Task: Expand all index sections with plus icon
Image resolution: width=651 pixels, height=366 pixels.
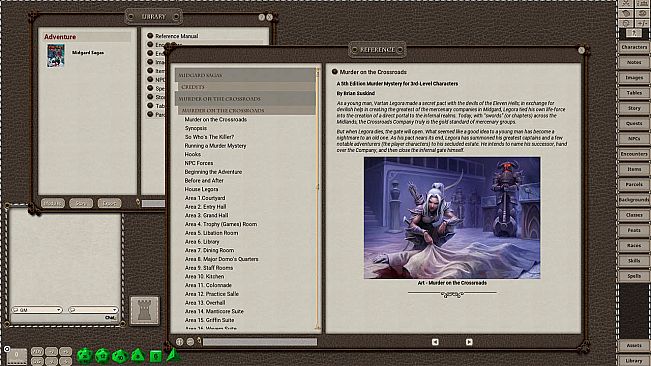Action: [x=179, y=342]
